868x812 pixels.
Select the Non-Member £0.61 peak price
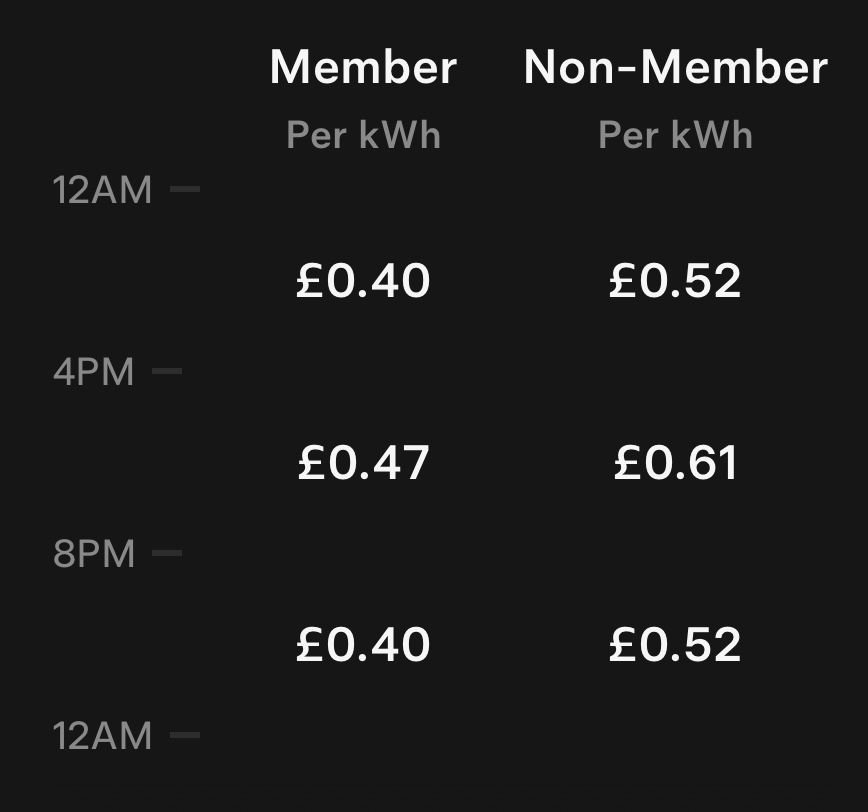point(675,464)
